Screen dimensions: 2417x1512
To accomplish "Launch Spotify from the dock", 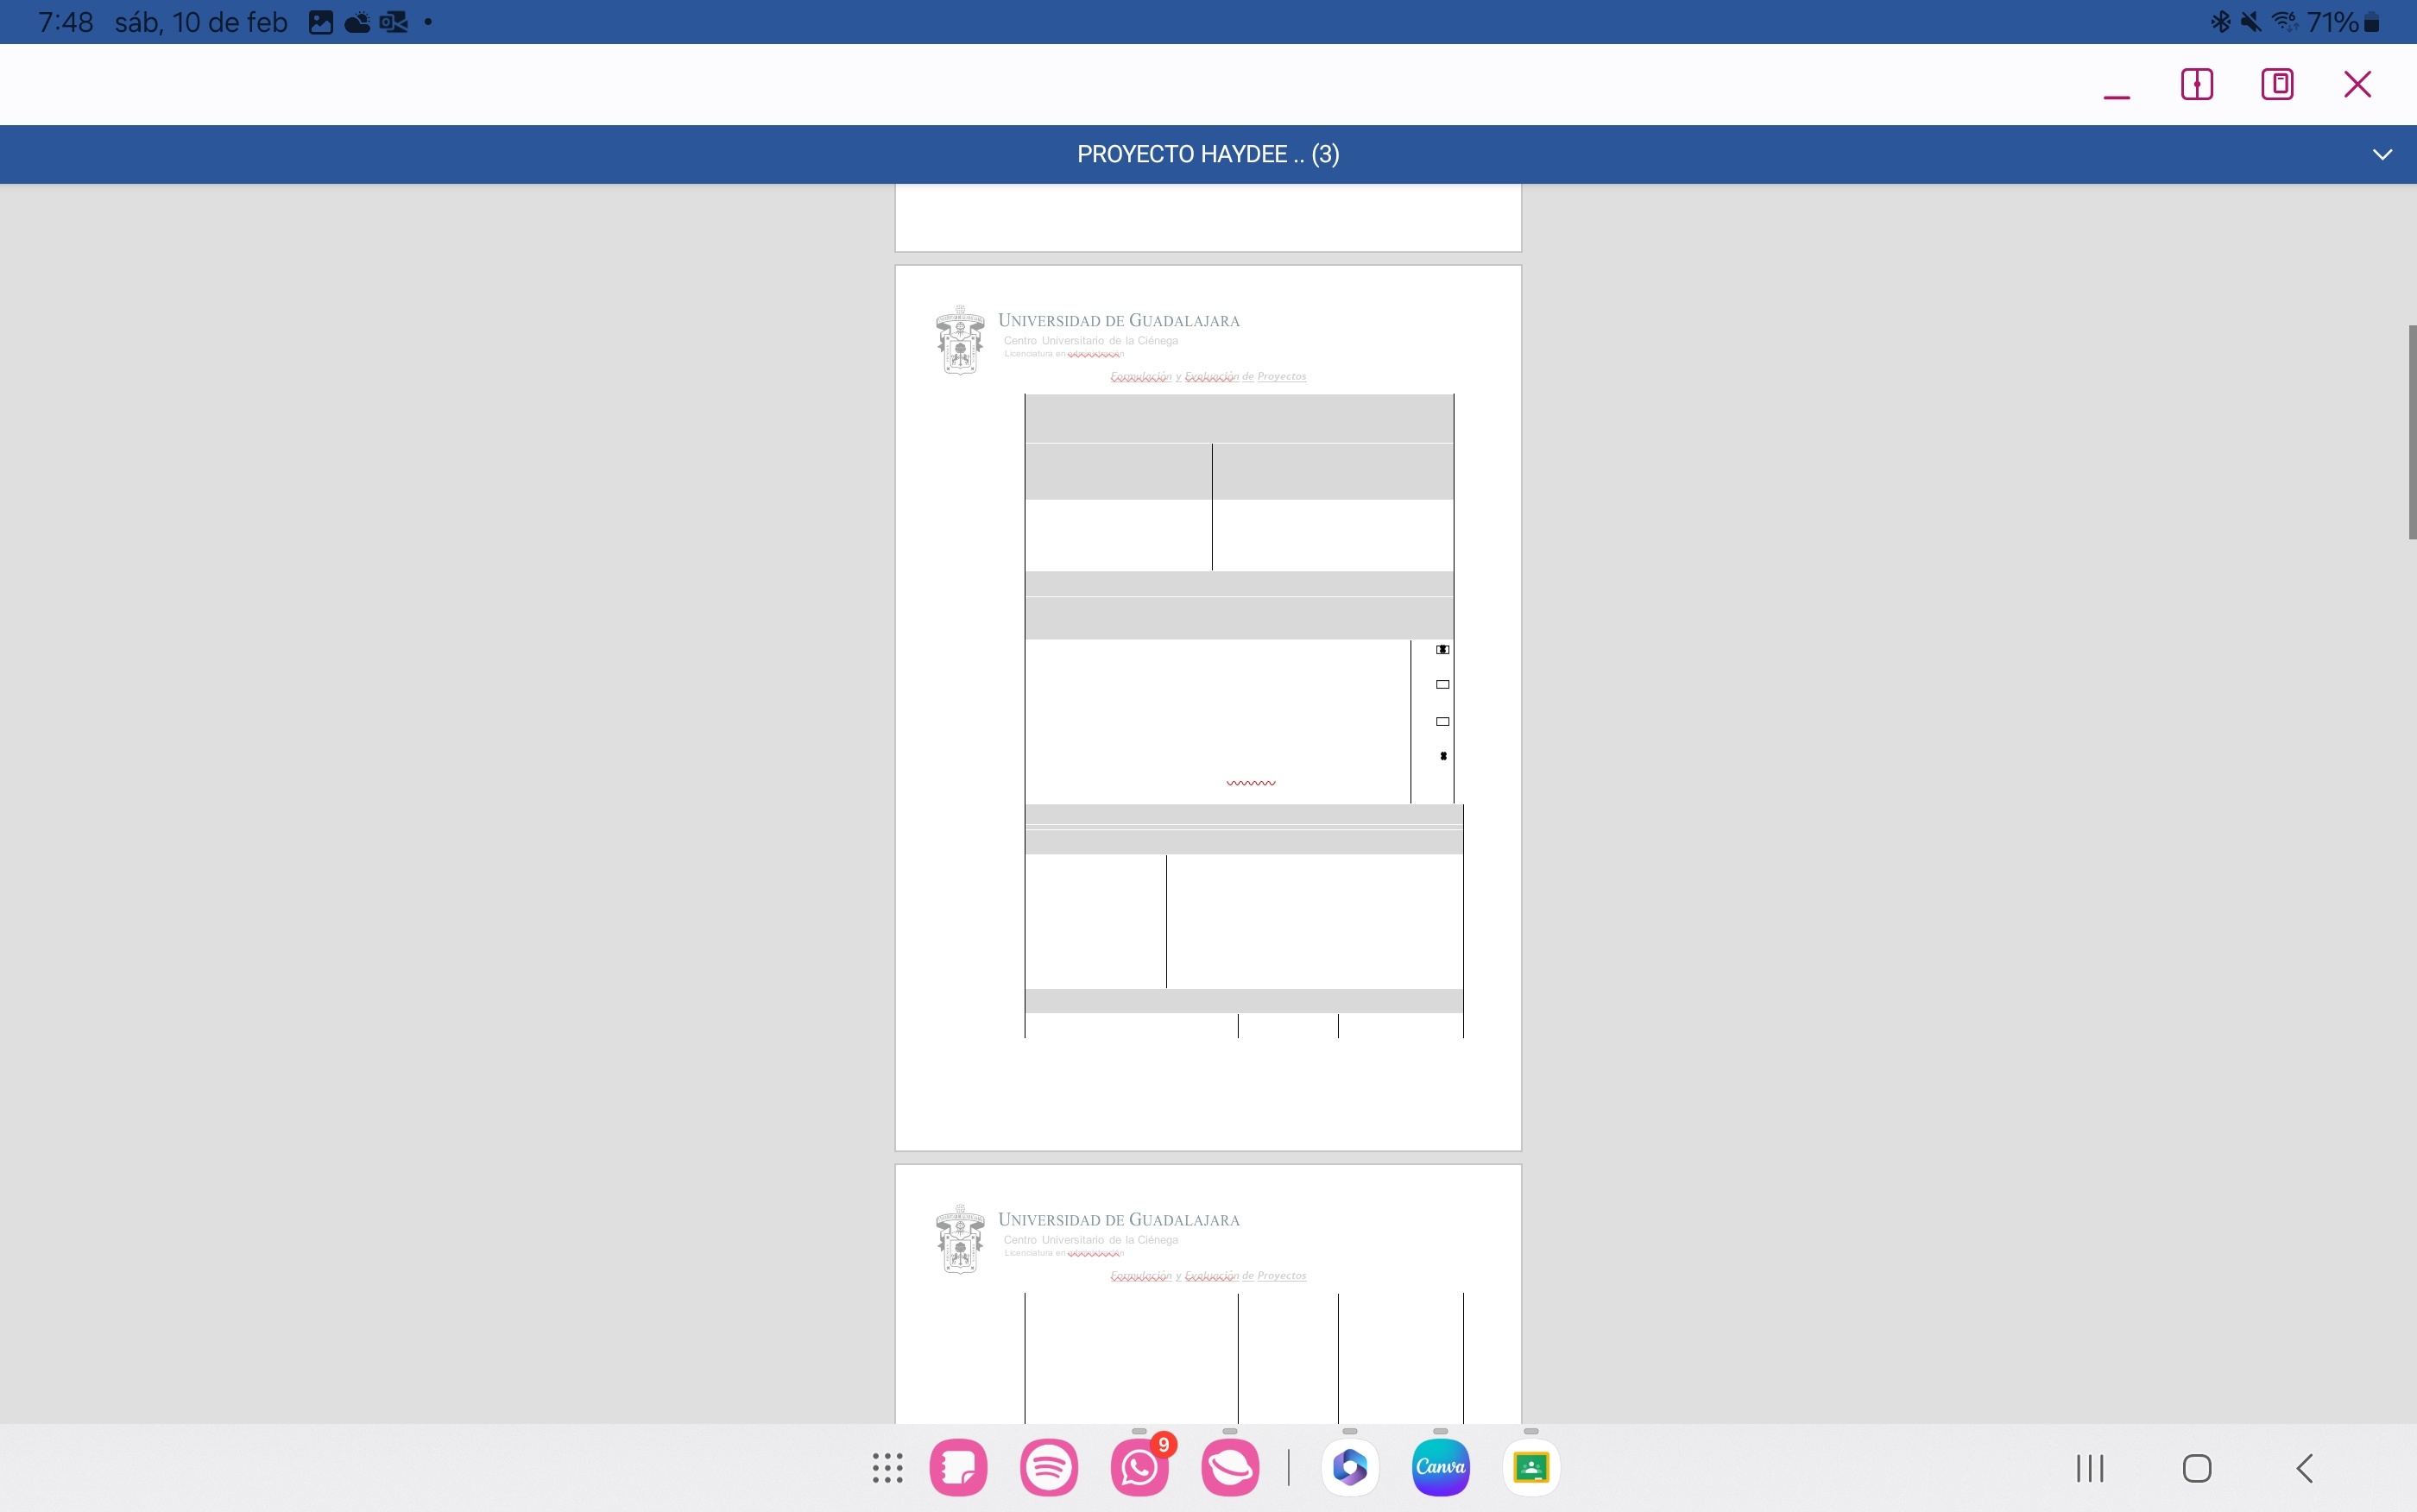I will pyautogui.click(x=1048, y=1467).
